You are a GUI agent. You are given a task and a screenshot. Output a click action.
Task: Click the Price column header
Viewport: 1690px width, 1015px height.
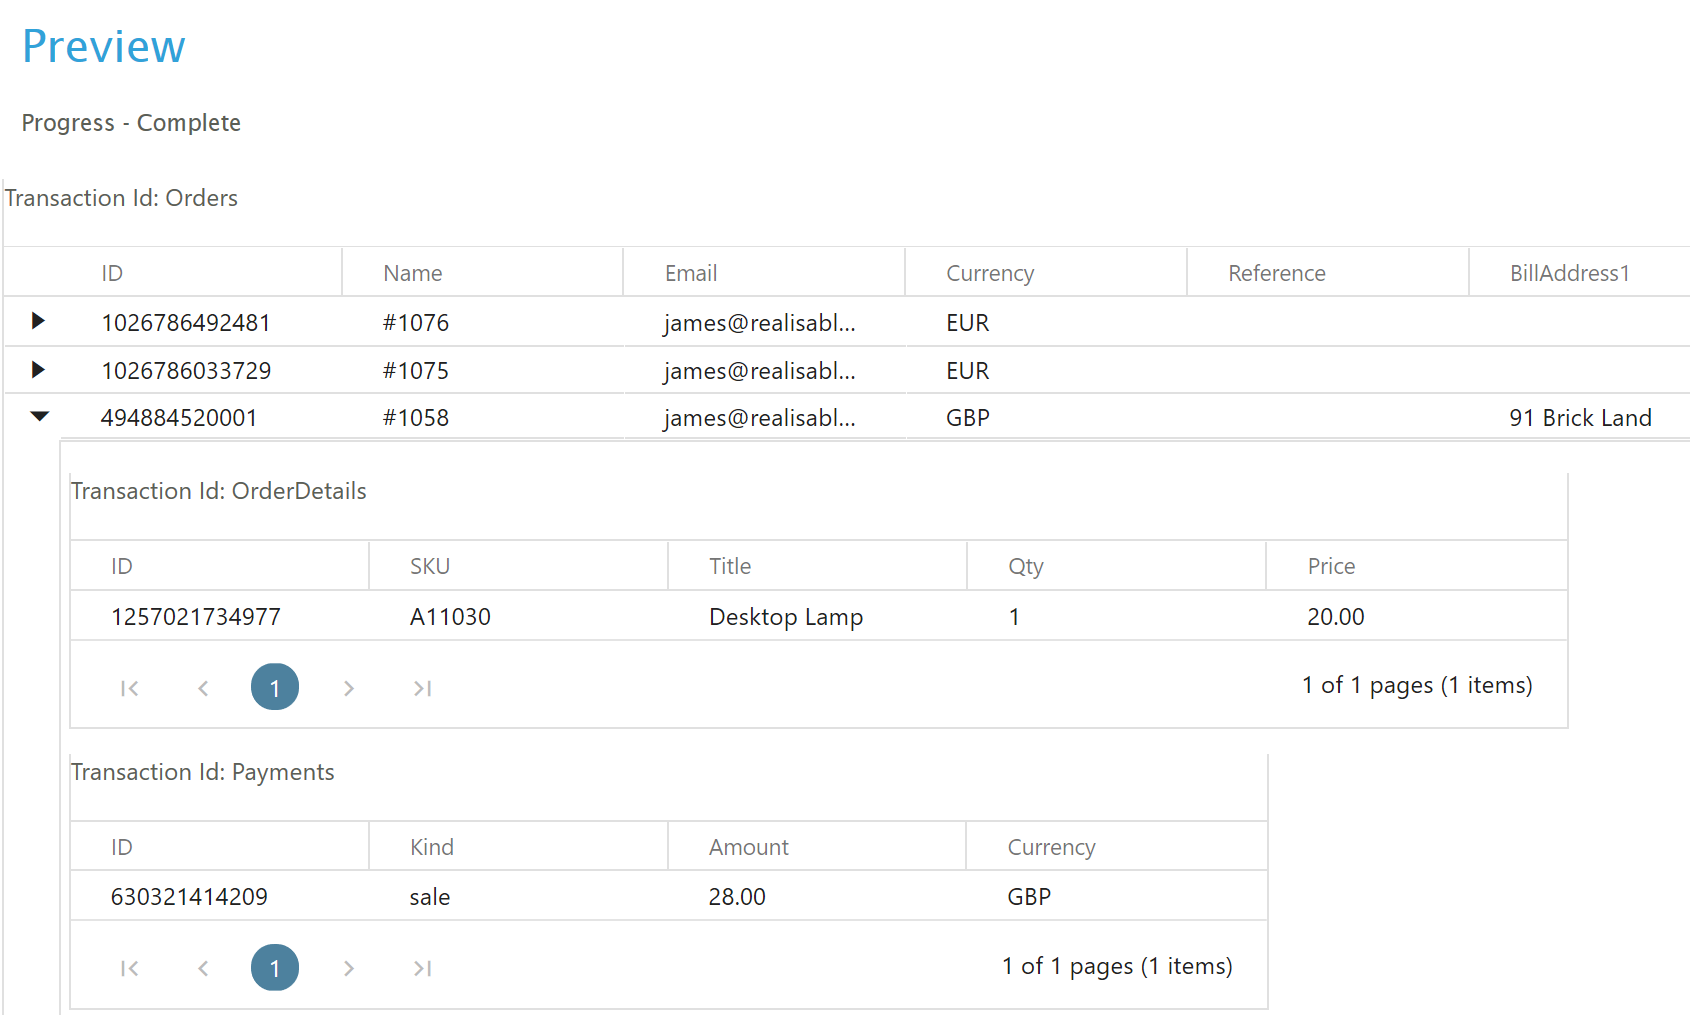coord(1331,566)
